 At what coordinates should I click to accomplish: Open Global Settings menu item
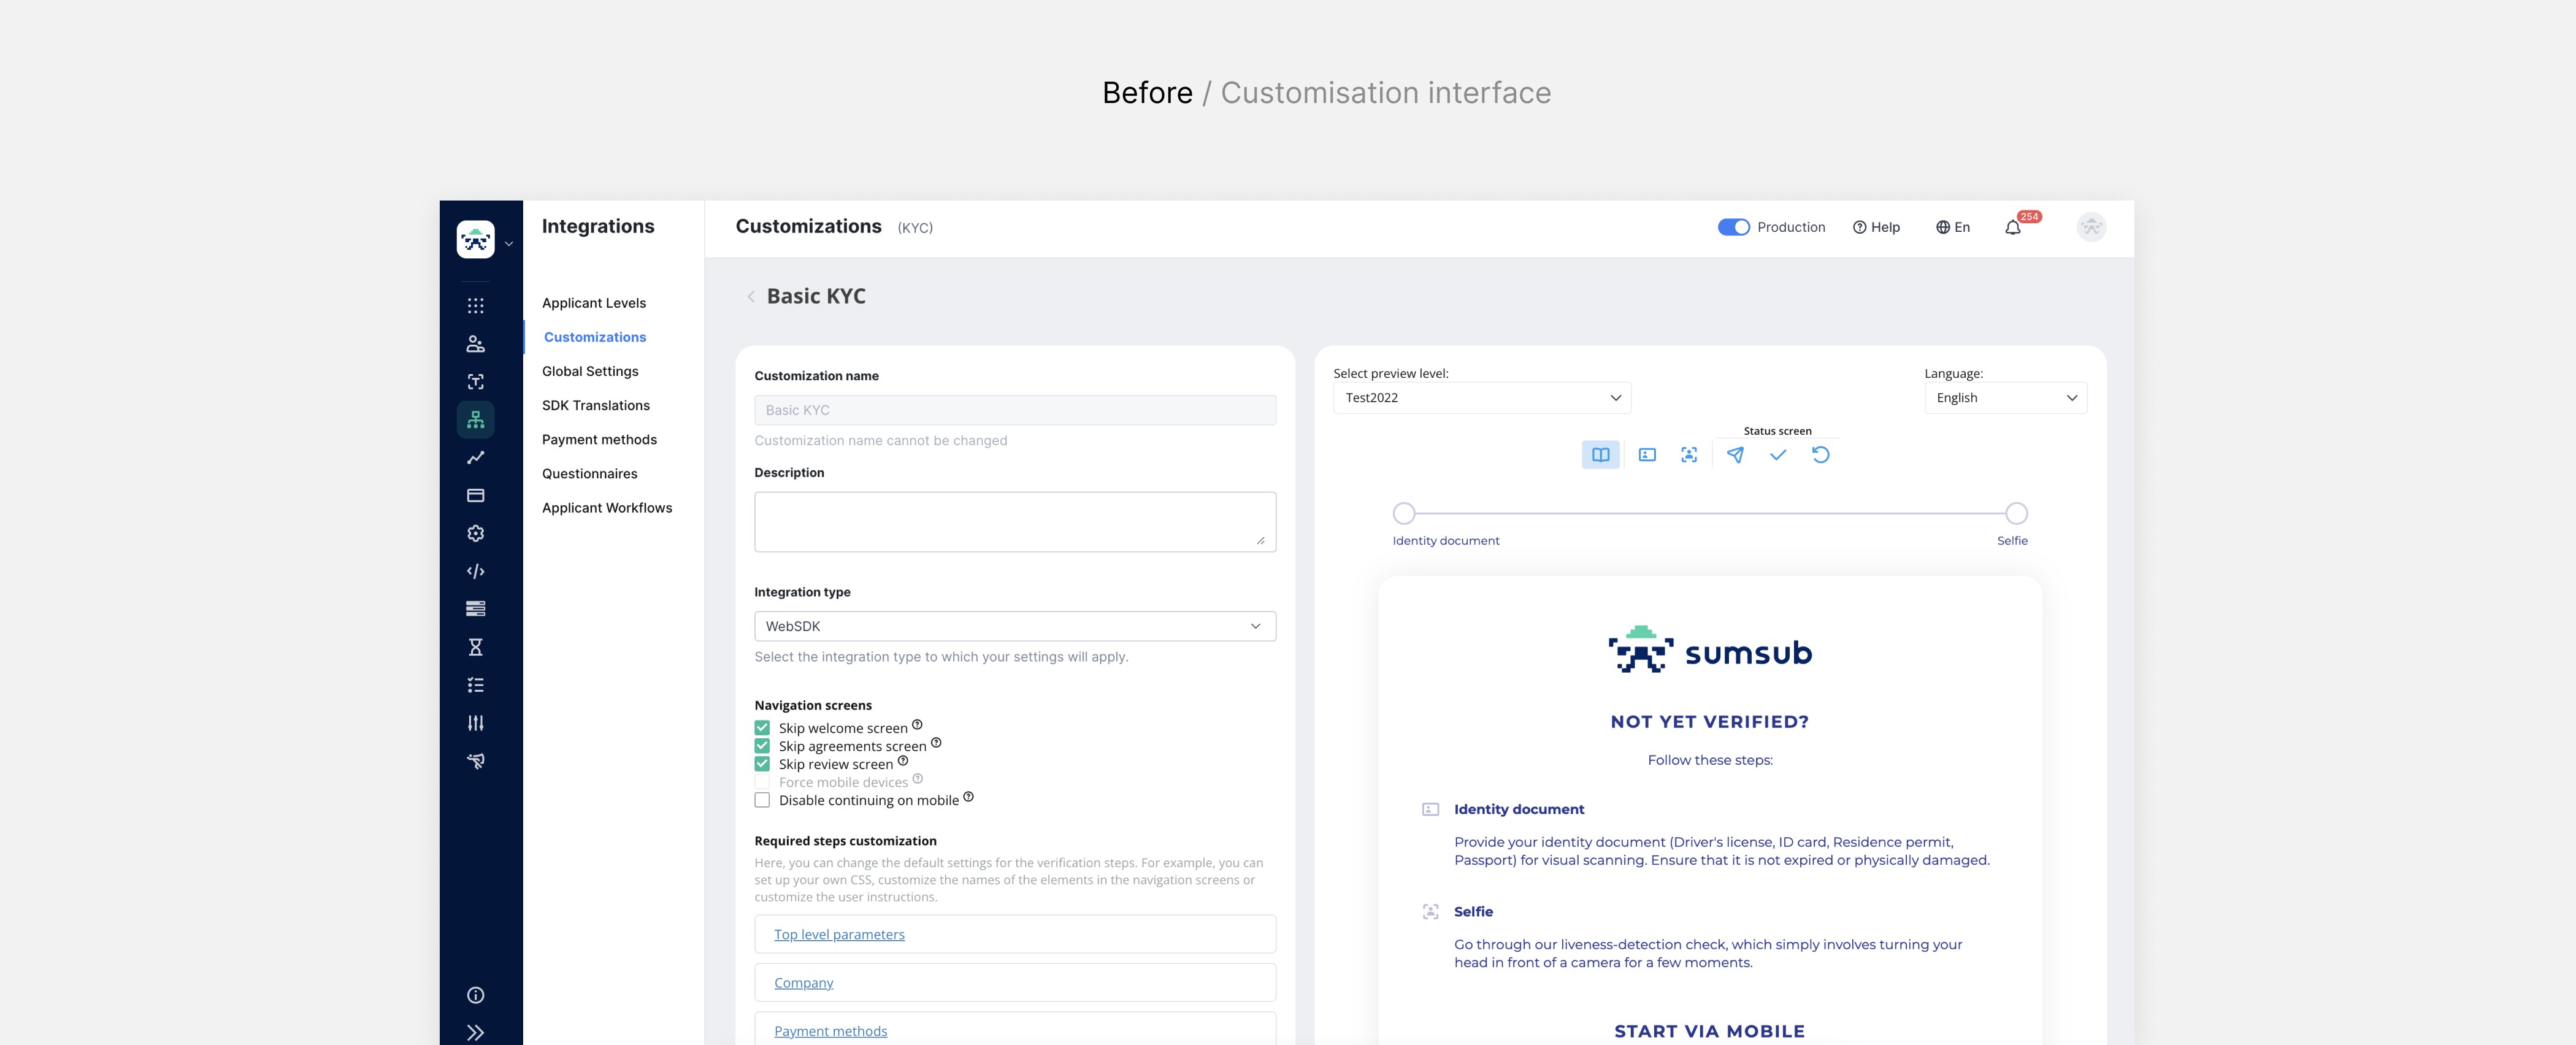pyautogui.click(x=590, y=371)
